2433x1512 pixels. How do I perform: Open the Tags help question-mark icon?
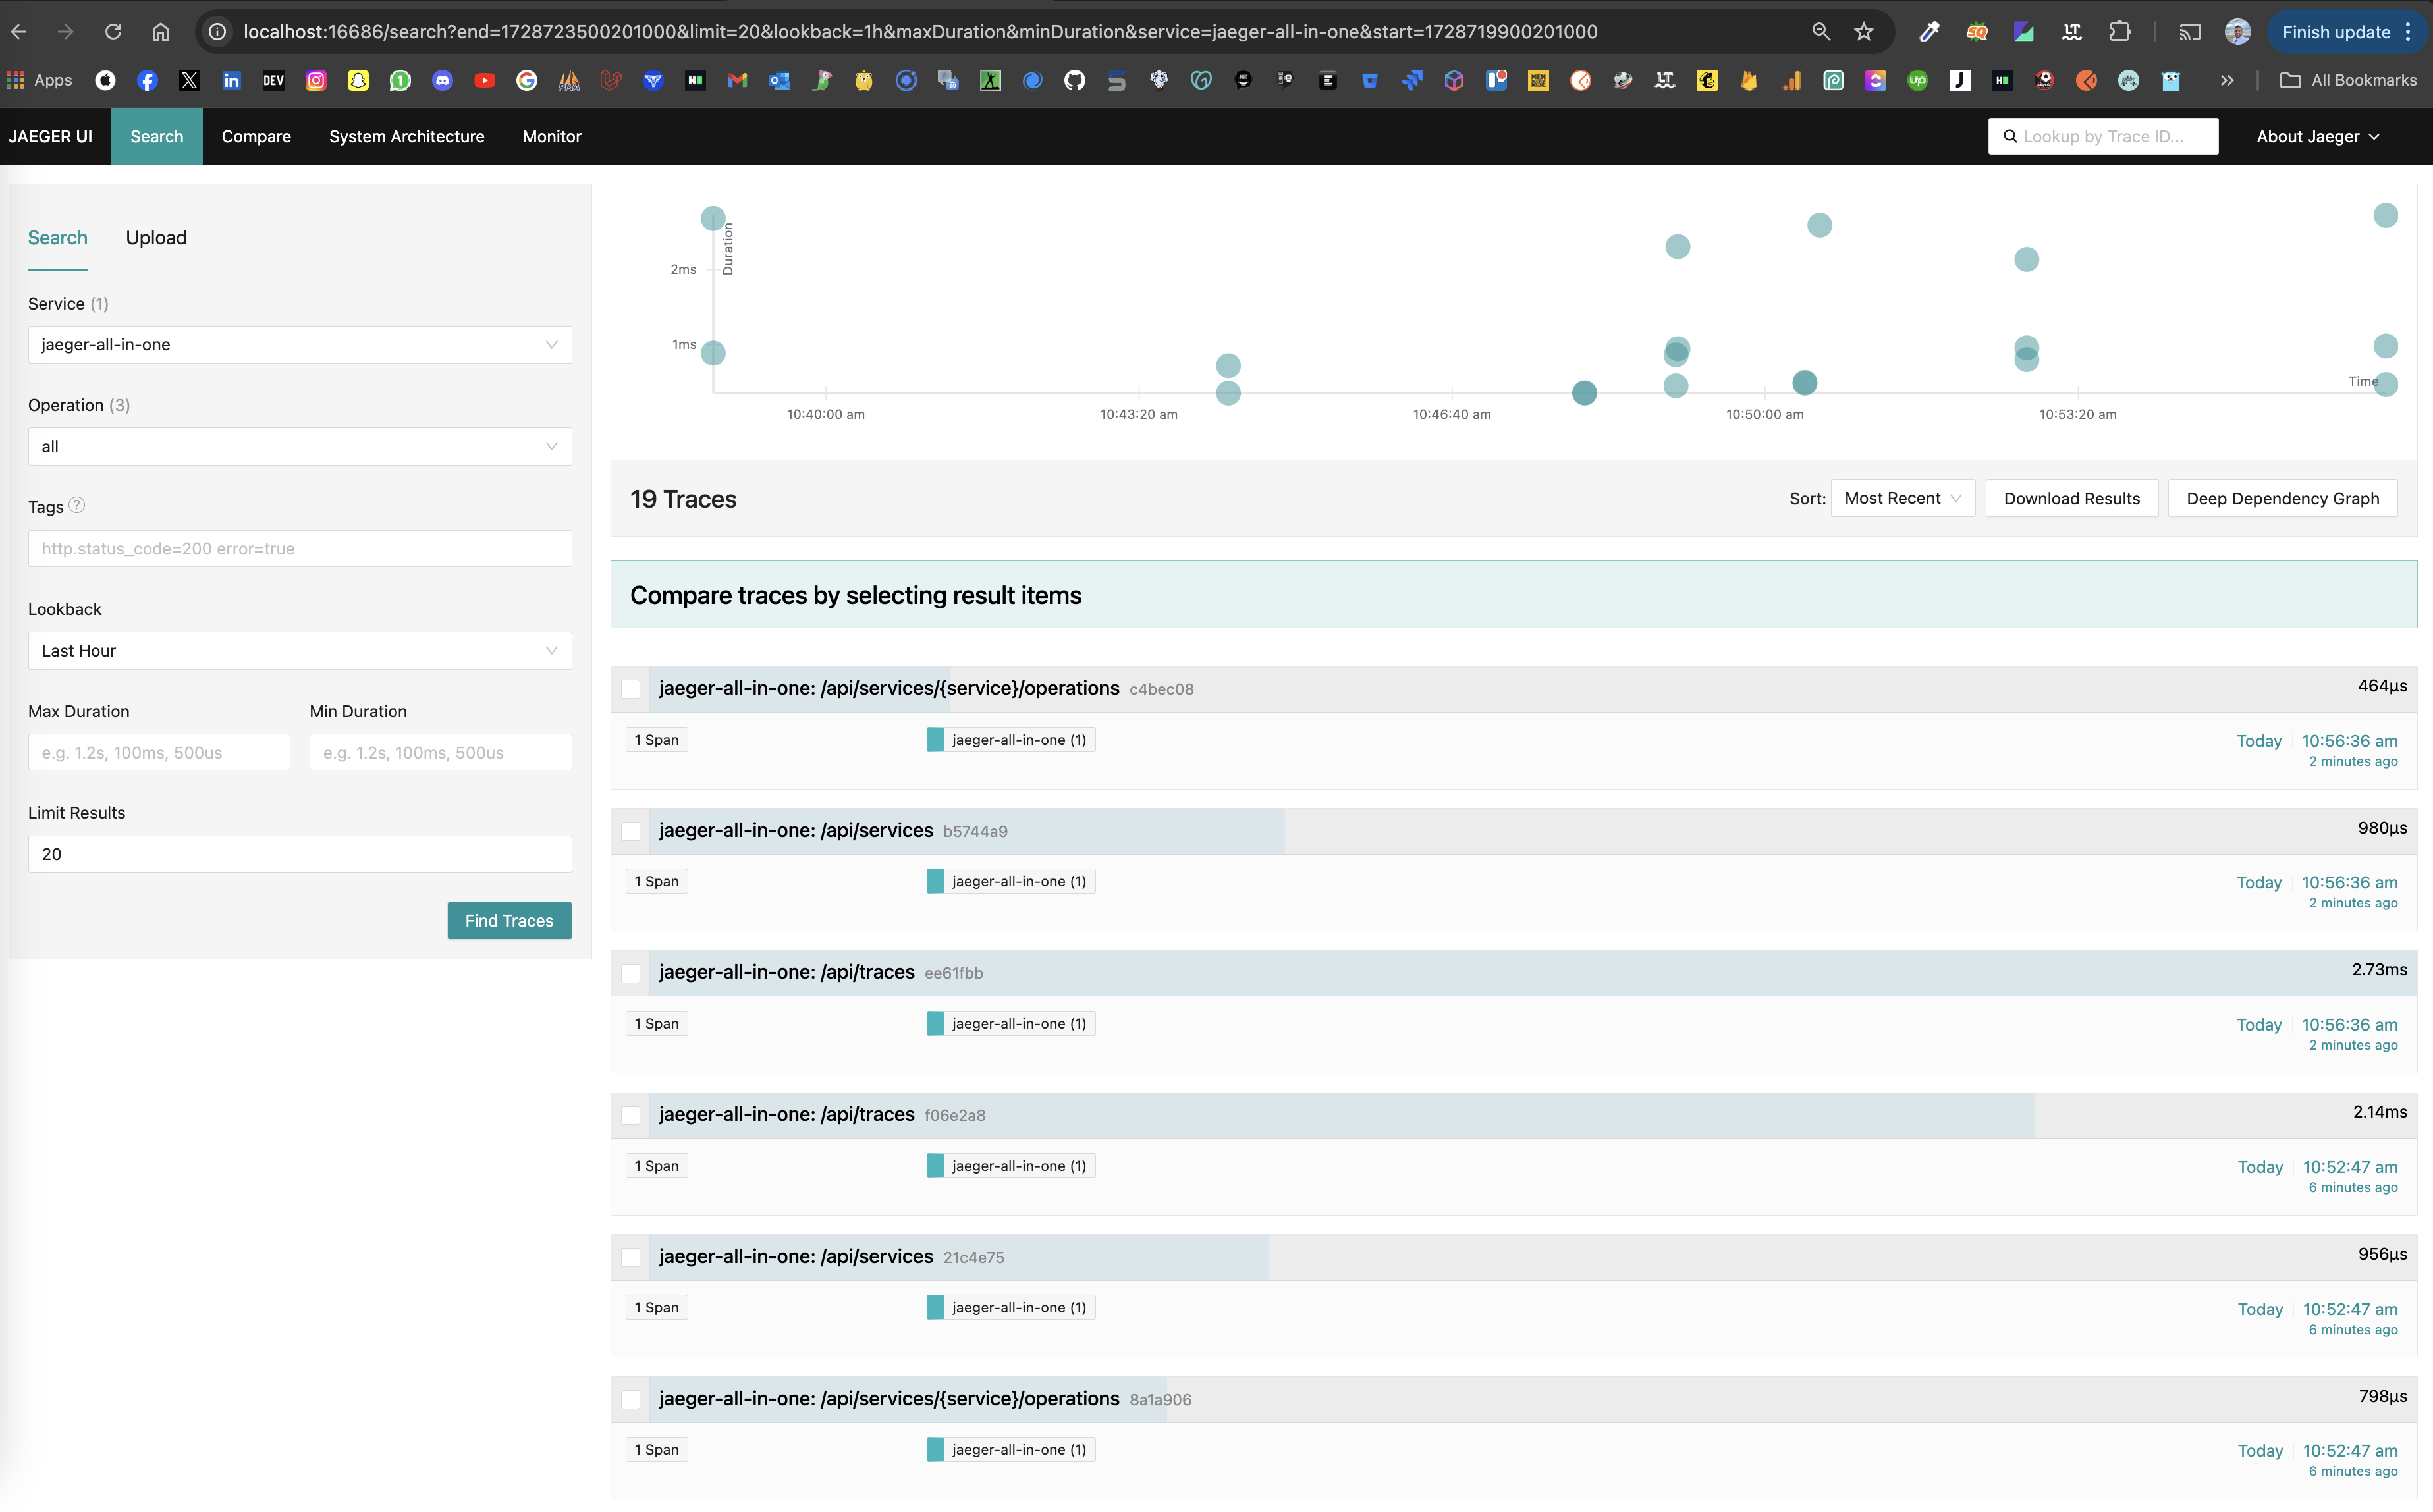pos(77,505)
